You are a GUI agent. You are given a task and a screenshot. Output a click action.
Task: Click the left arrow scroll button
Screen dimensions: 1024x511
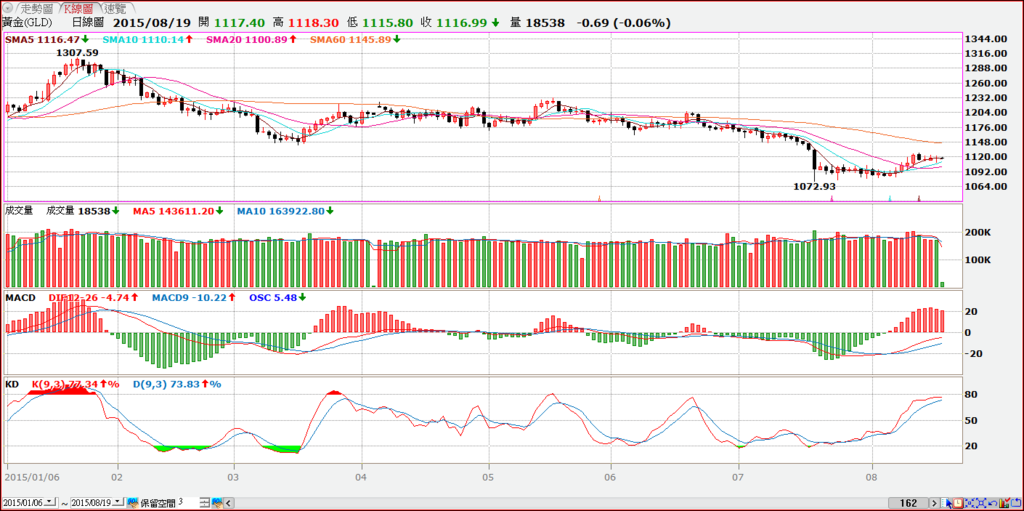pyautogui.click(x=229, y=503)
